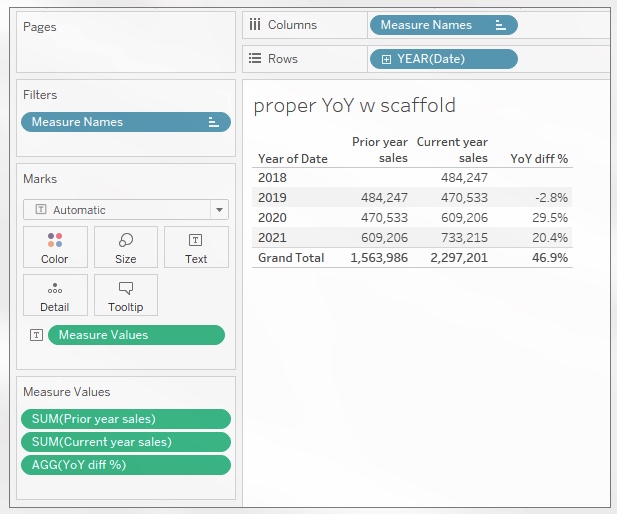Click the Color marks card icon
The image size is (617, 514).
(55, 241)
